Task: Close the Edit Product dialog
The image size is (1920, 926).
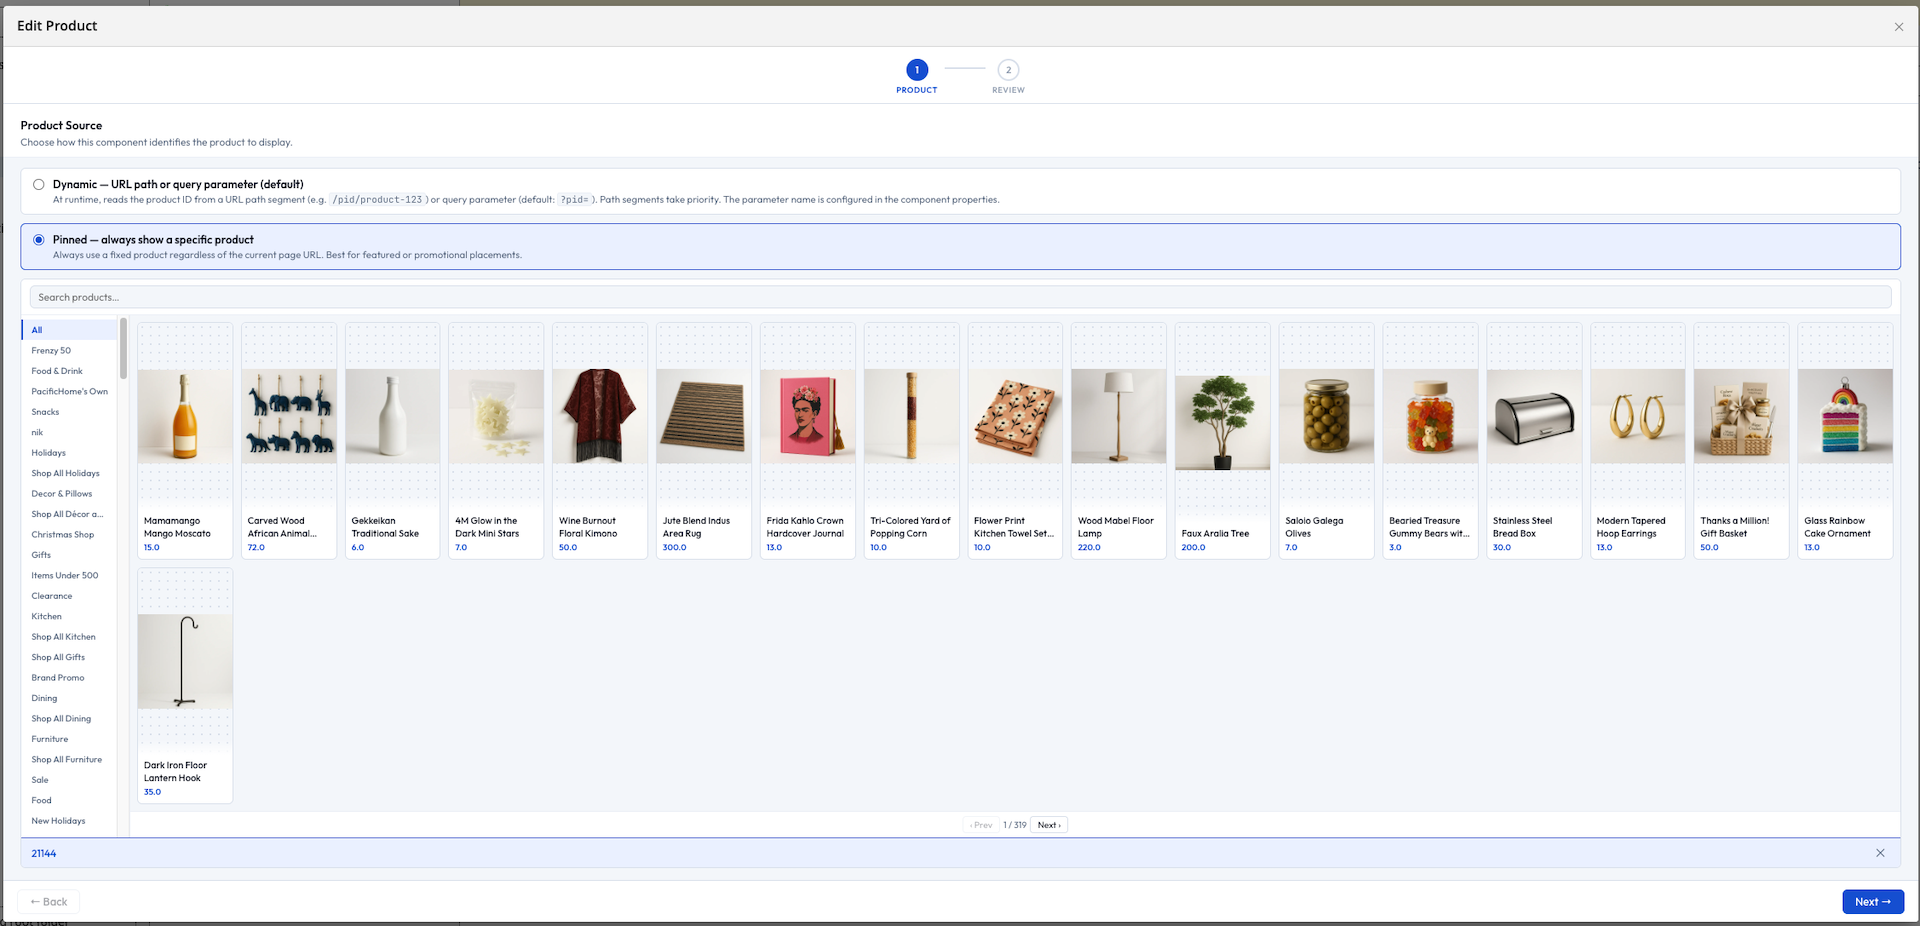Action: (1898, 27)
